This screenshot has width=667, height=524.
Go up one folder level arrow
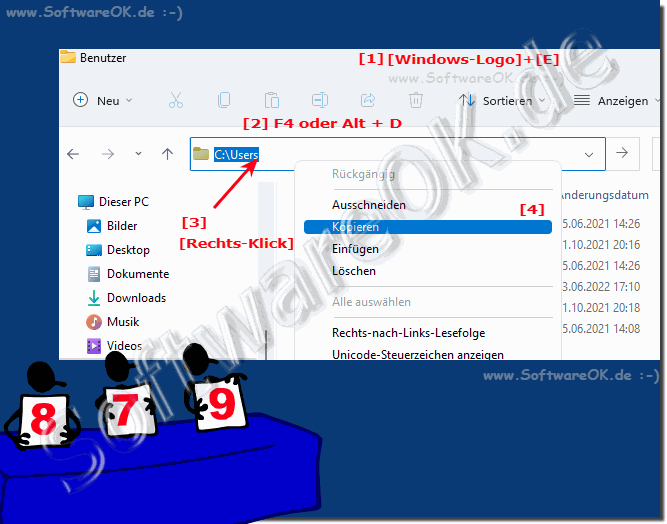168,154
